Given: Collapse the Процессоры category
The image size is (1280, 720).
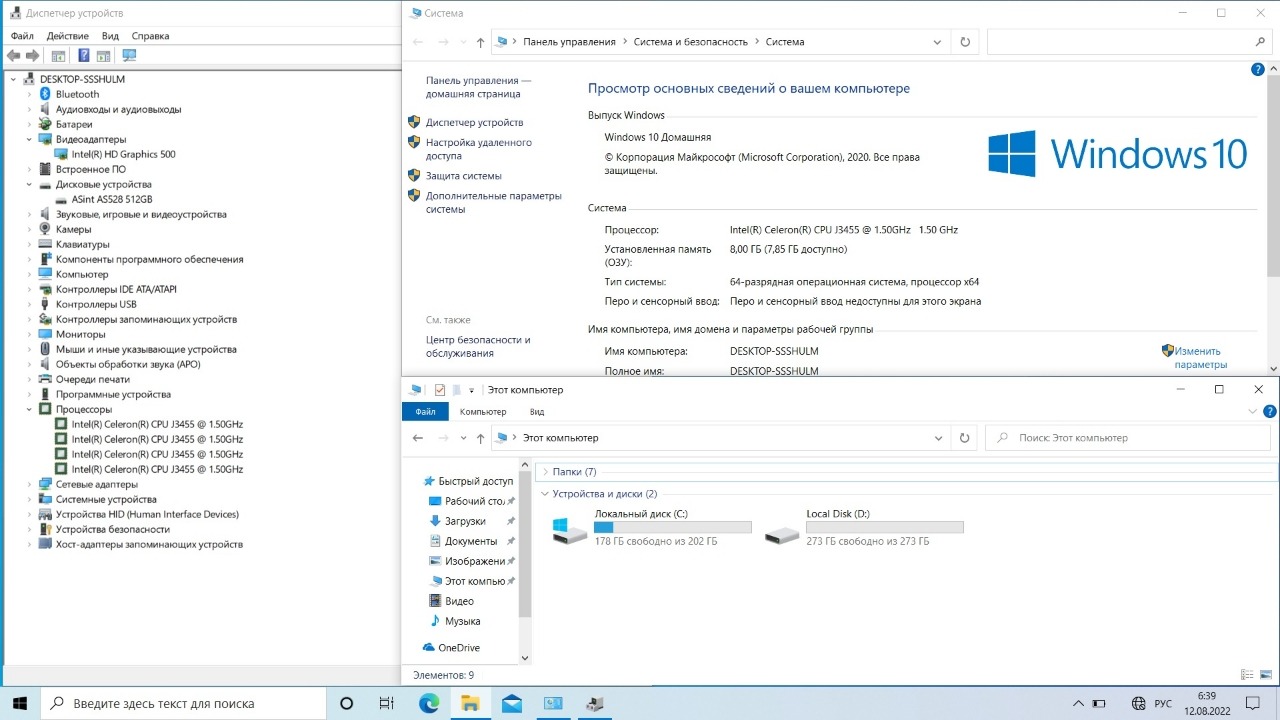Looking at the screenshot, I should click(29, 409).
